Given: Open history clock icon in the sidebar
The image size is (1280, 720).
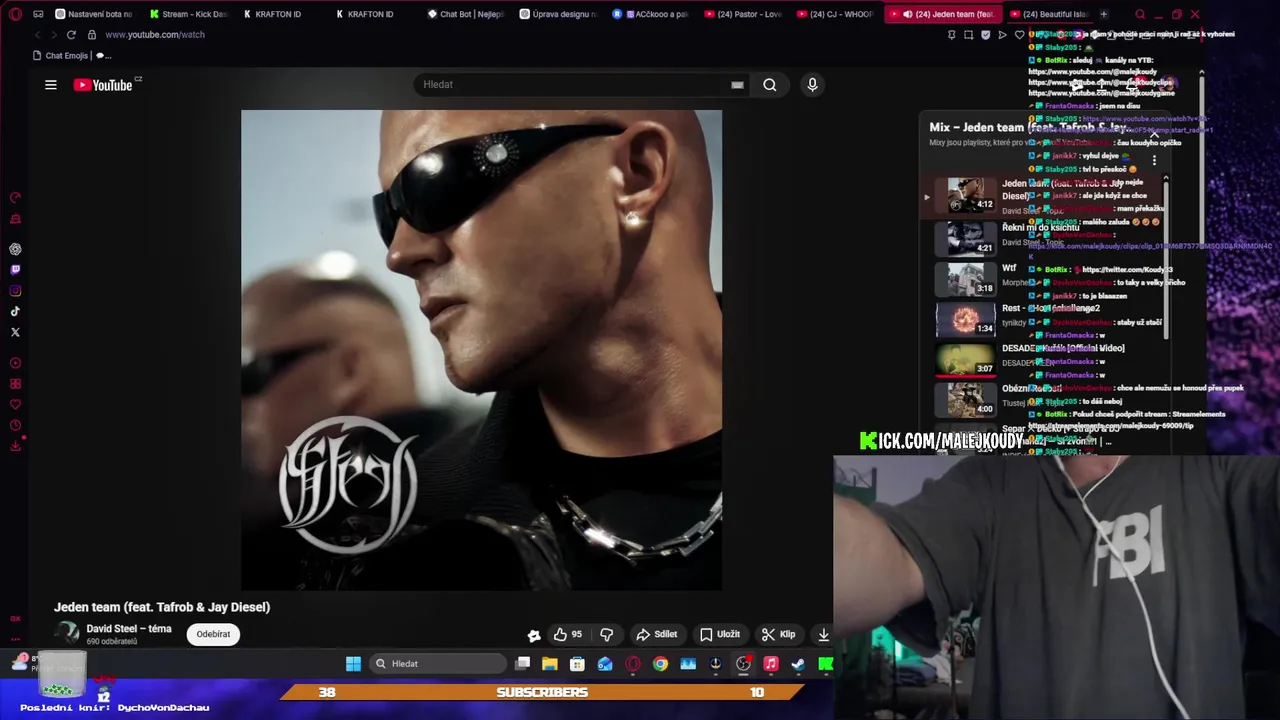Looking at the screenshot, I should point(15,425).
